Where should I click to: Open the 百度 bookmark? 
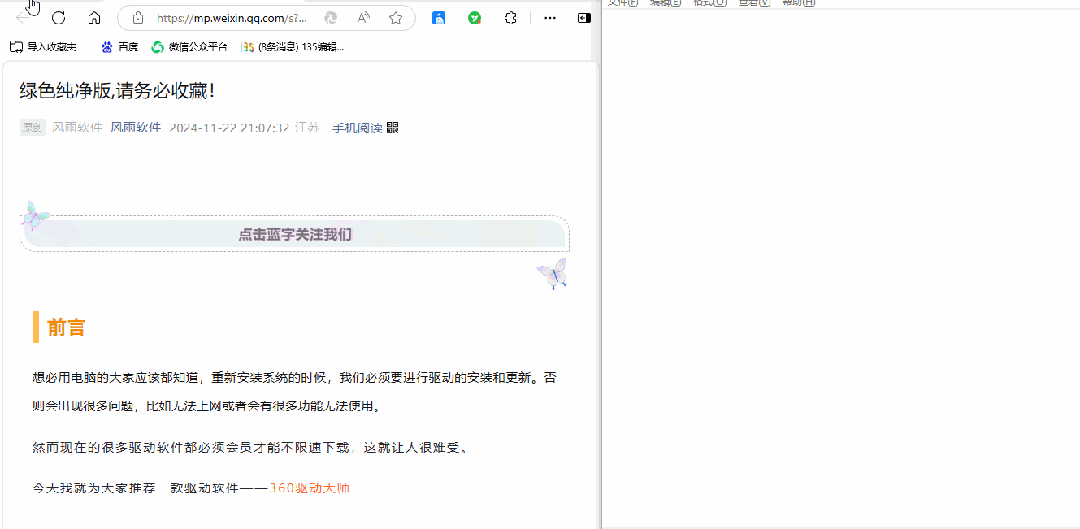119,47
